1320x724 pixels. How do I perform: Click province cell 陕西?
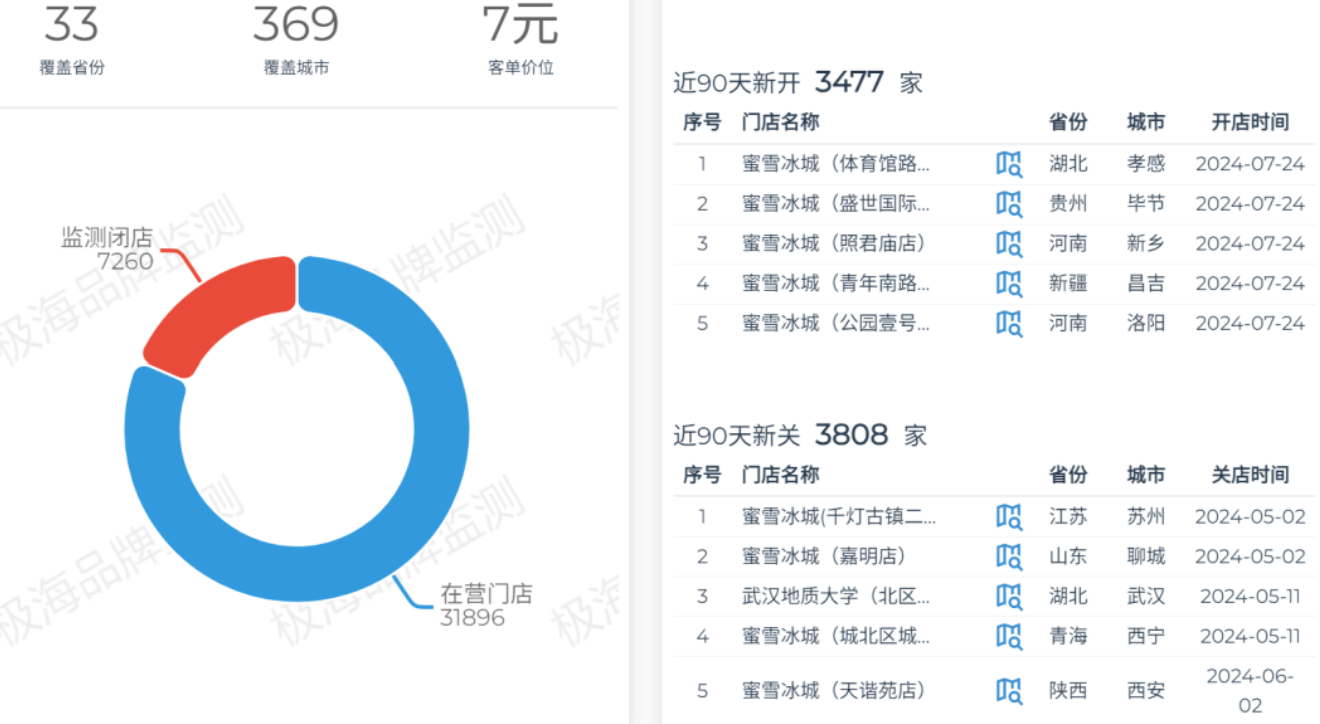pos(1068,691)
